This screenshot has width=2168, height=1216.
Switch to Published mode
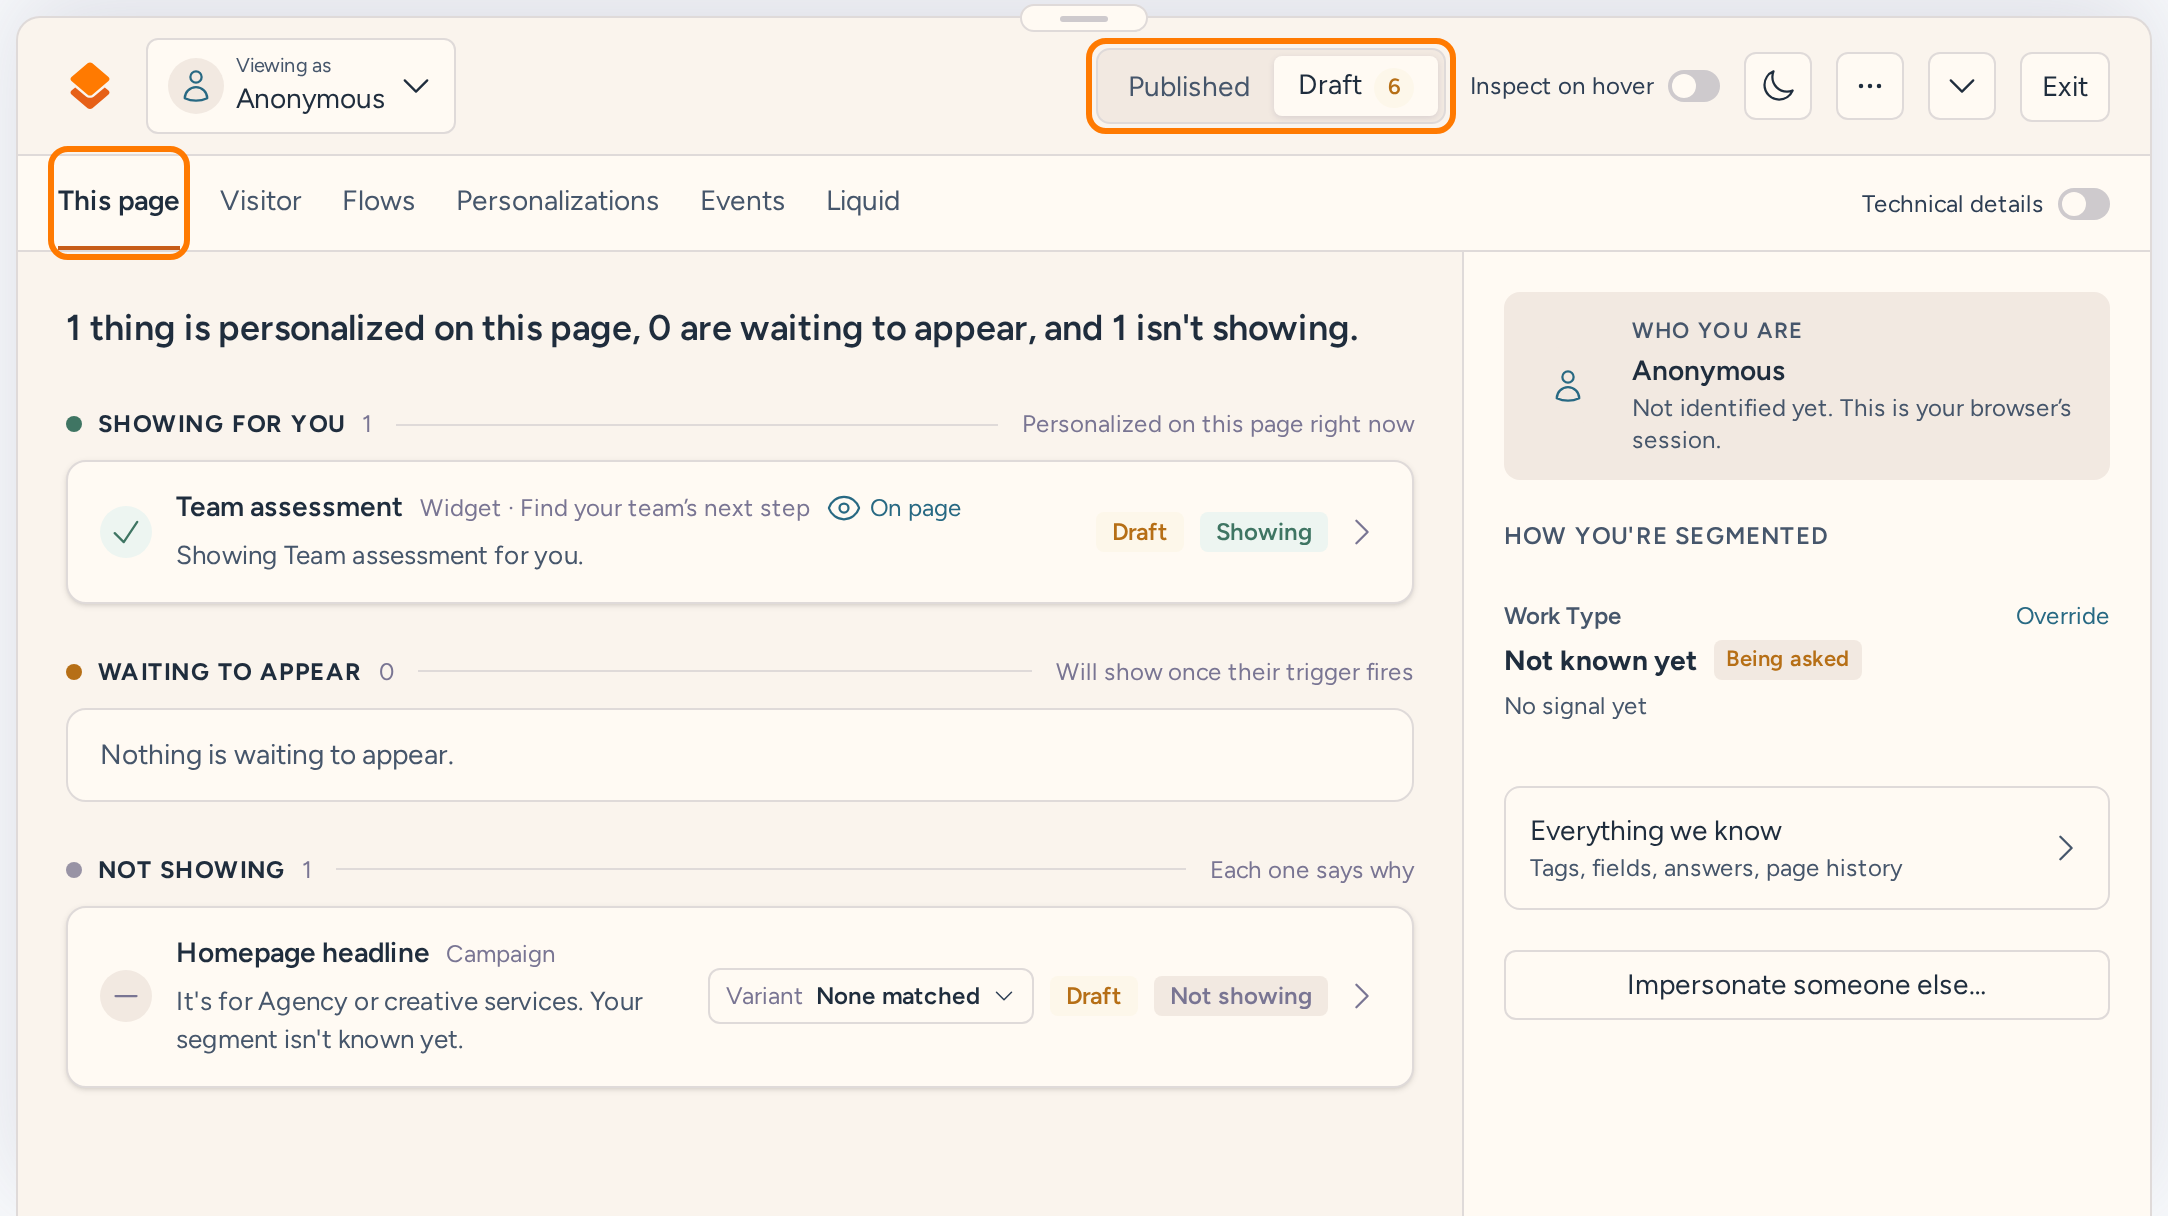1189,86
